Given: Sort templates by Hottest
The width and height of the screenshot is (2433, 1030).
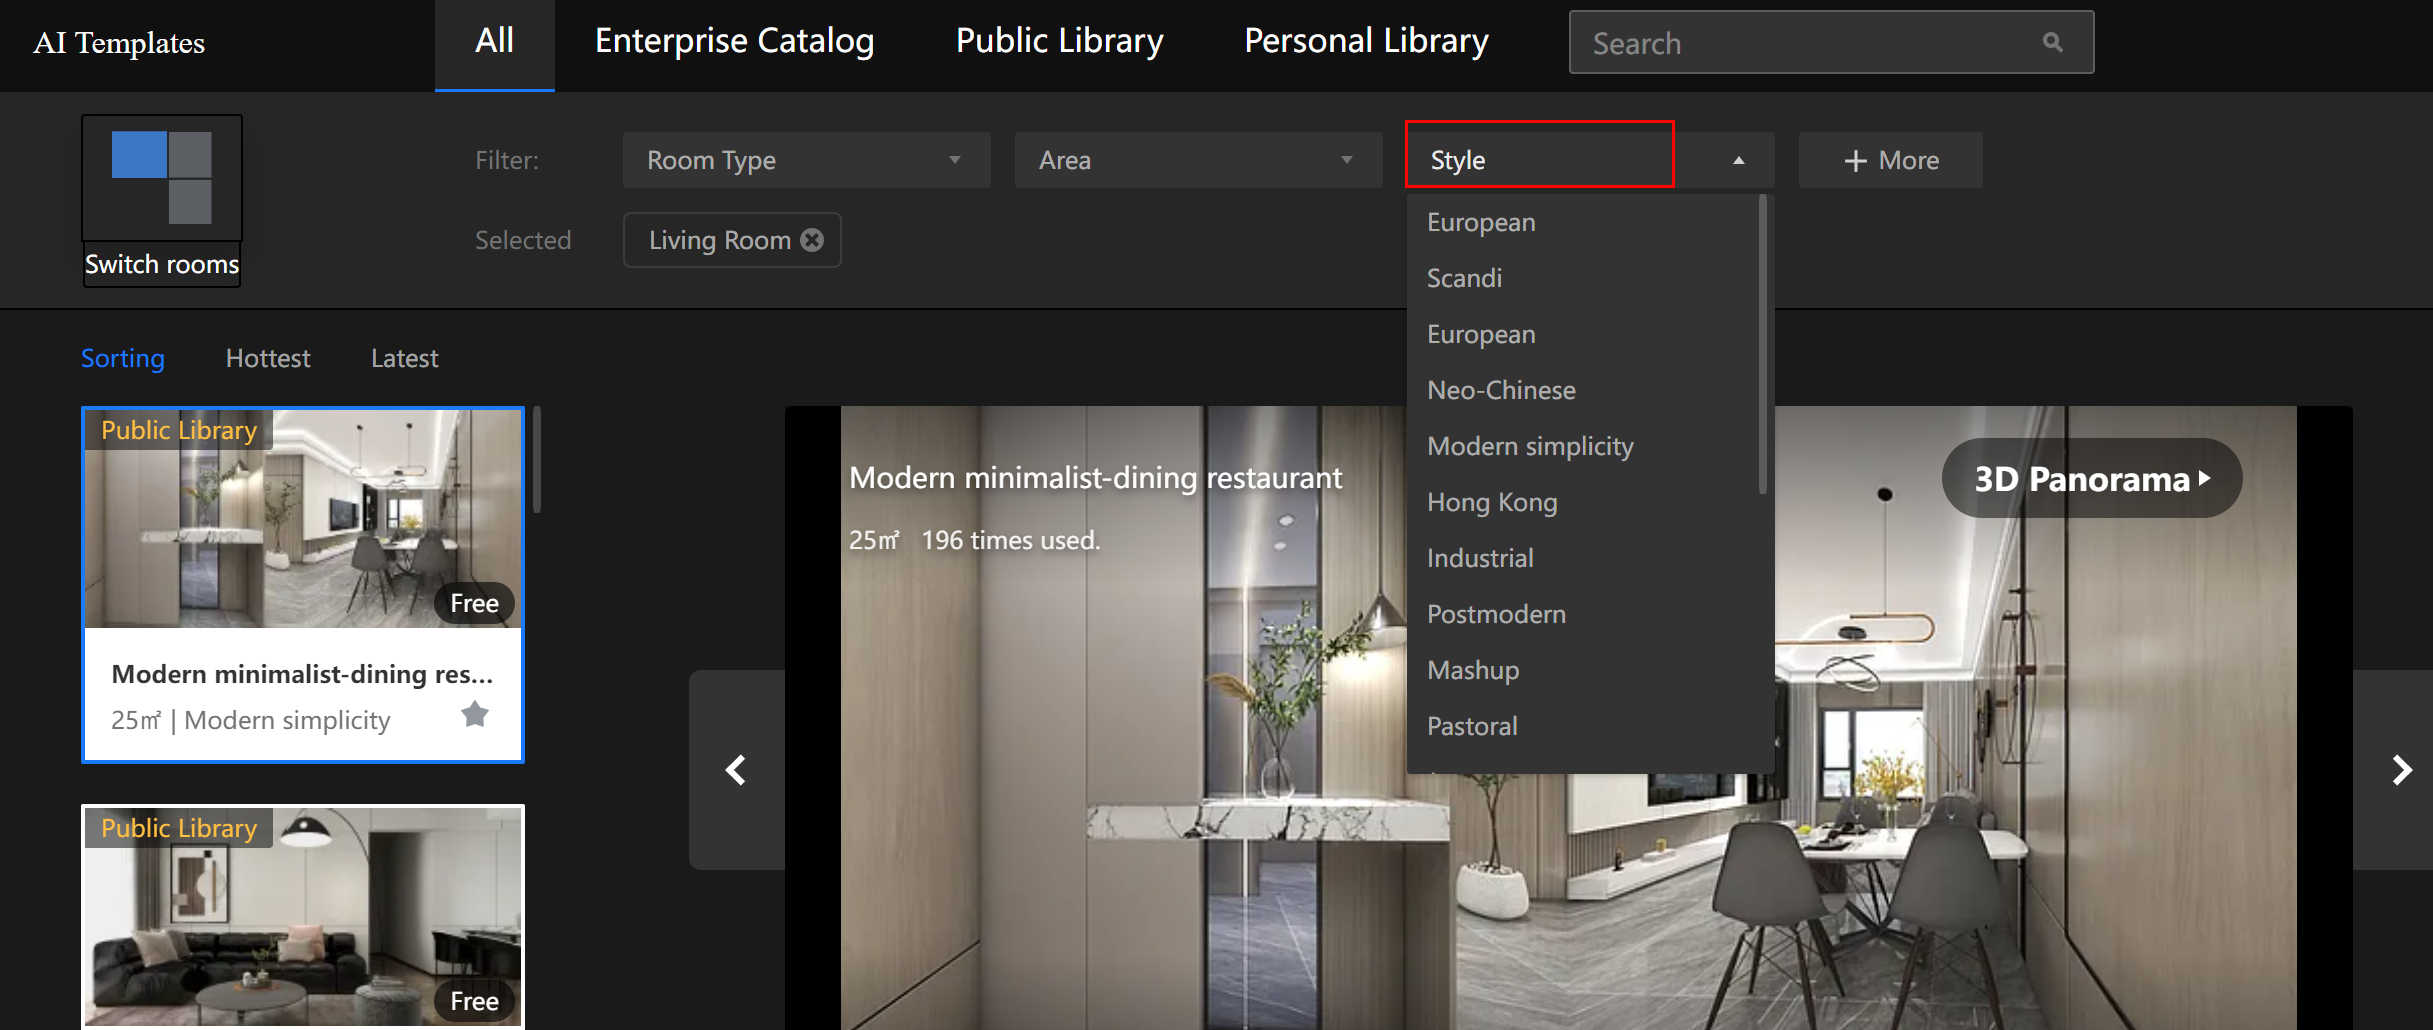Looking at the screenshot, I should pyautogui.click(x=268, y=358).
